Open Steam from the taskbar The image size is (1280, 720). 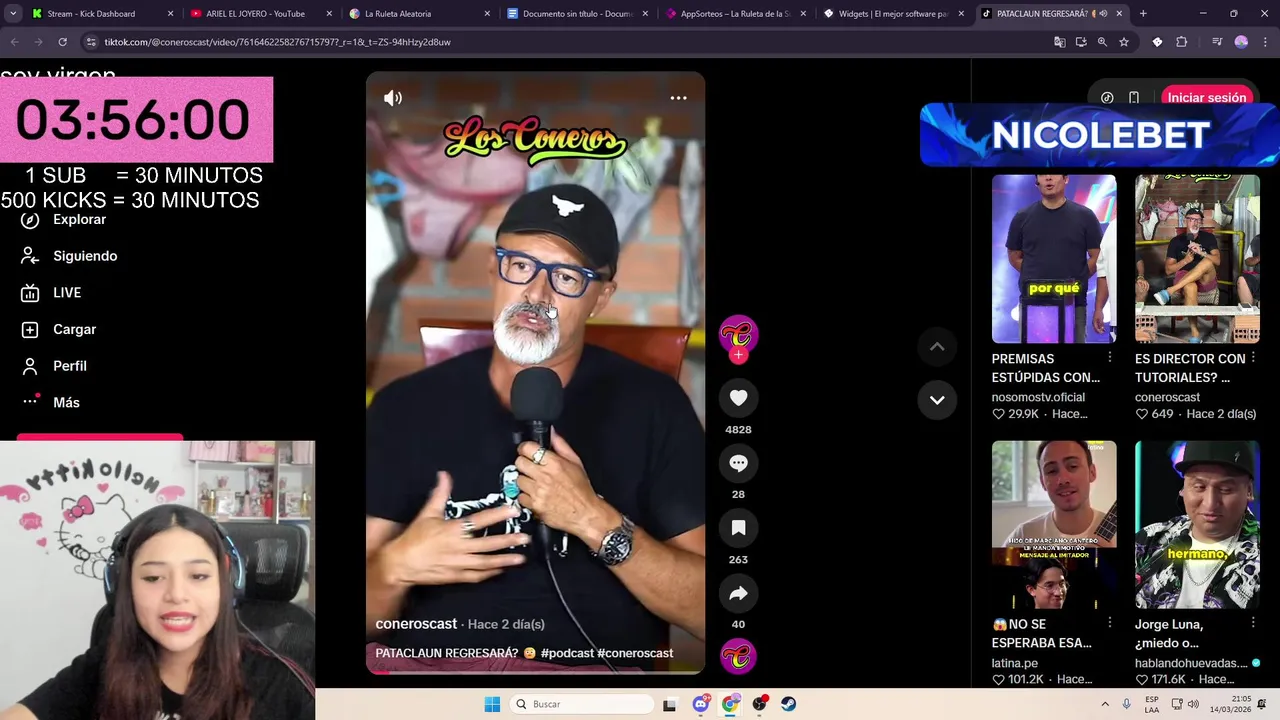point(789,704)
